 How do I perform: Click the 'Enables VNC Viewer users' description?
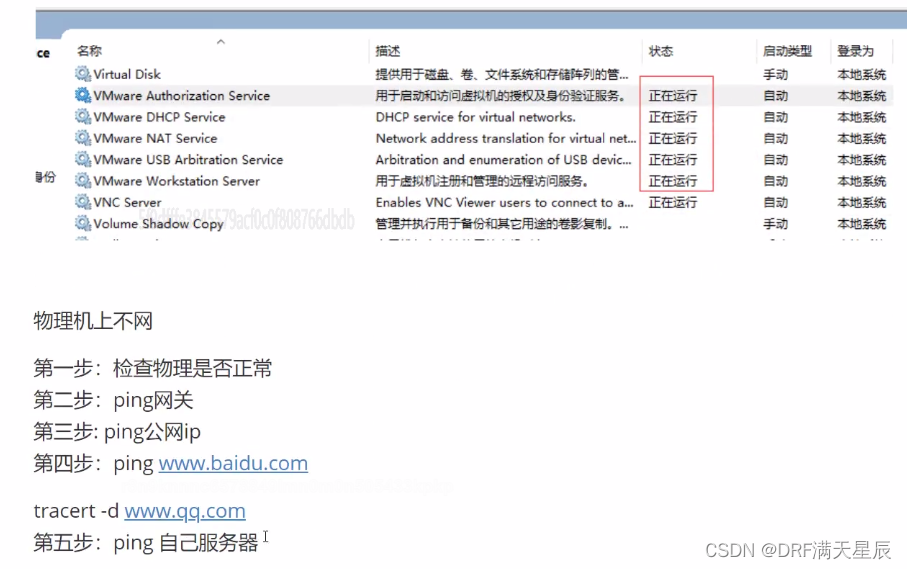coord(504,203)
